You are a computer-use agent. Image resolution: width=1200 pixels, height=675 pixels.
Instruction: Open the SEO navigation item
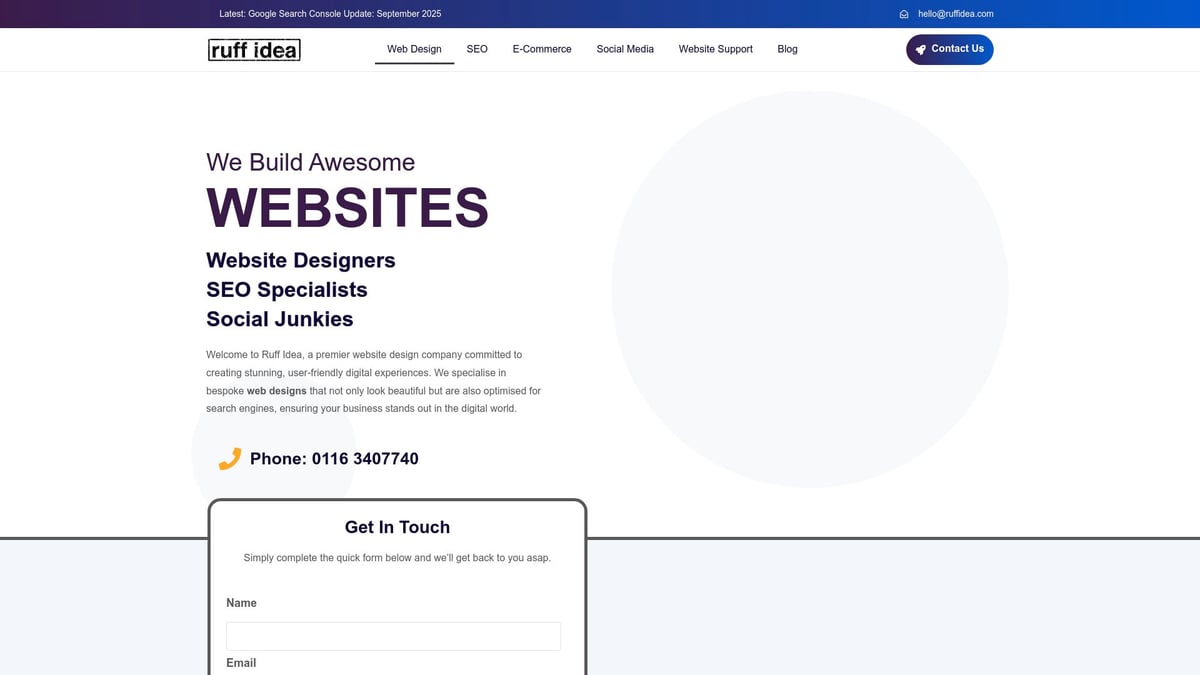pyautogui.click(x=477, y=48)
